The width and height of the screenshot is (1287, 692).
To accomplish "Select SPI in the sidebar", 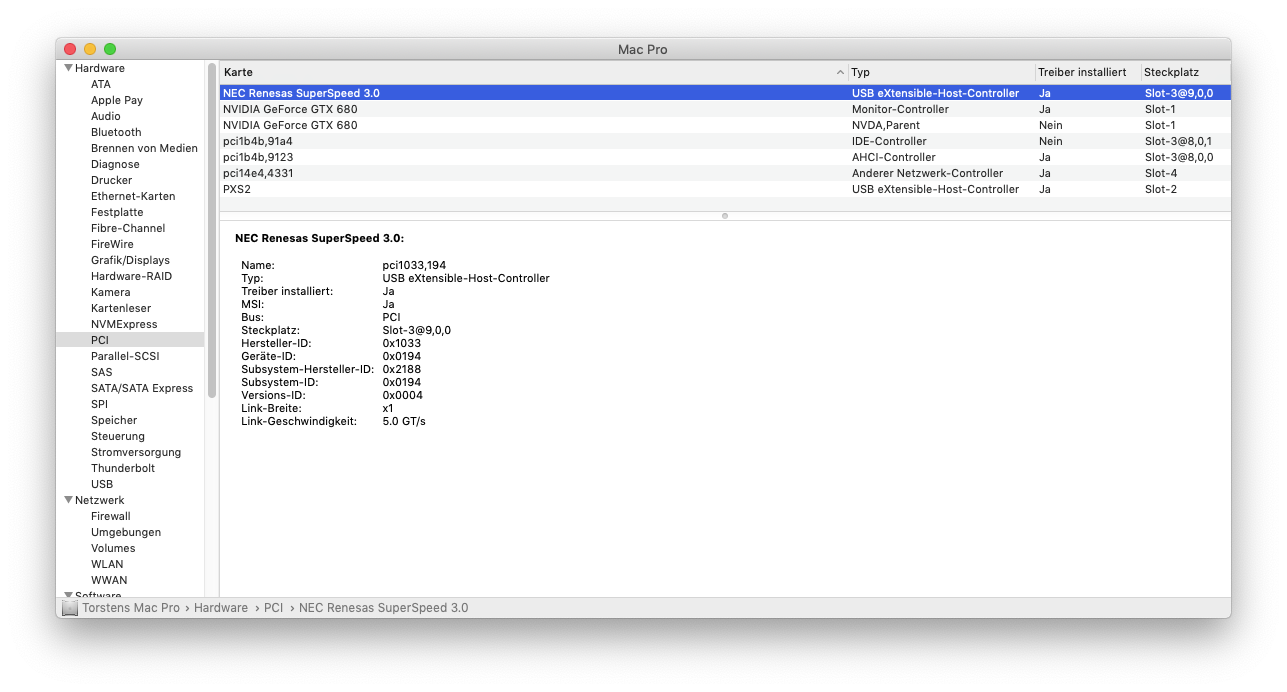I will click(99, 404).
